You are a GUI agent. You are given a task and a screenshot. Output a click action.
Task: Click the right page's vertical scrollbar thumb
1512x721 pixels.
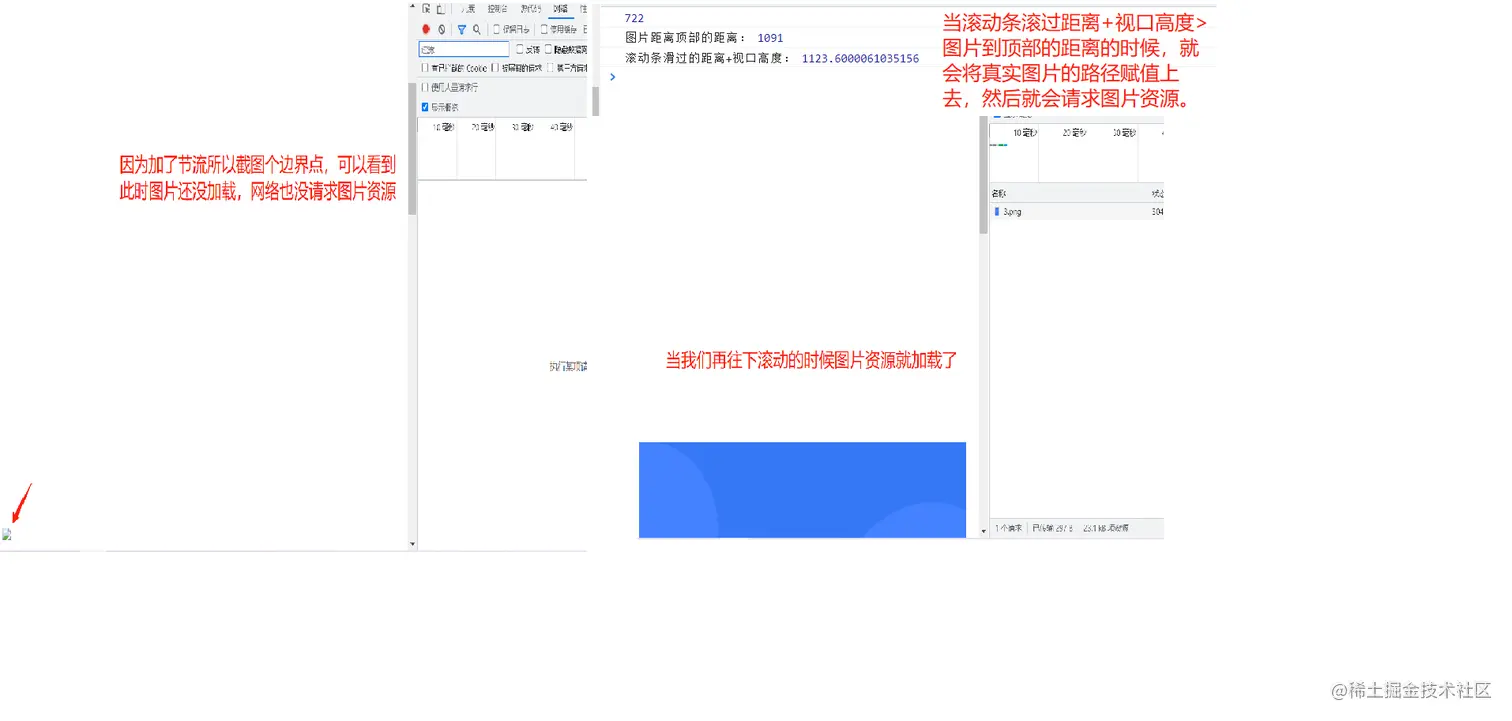point(983,177)
